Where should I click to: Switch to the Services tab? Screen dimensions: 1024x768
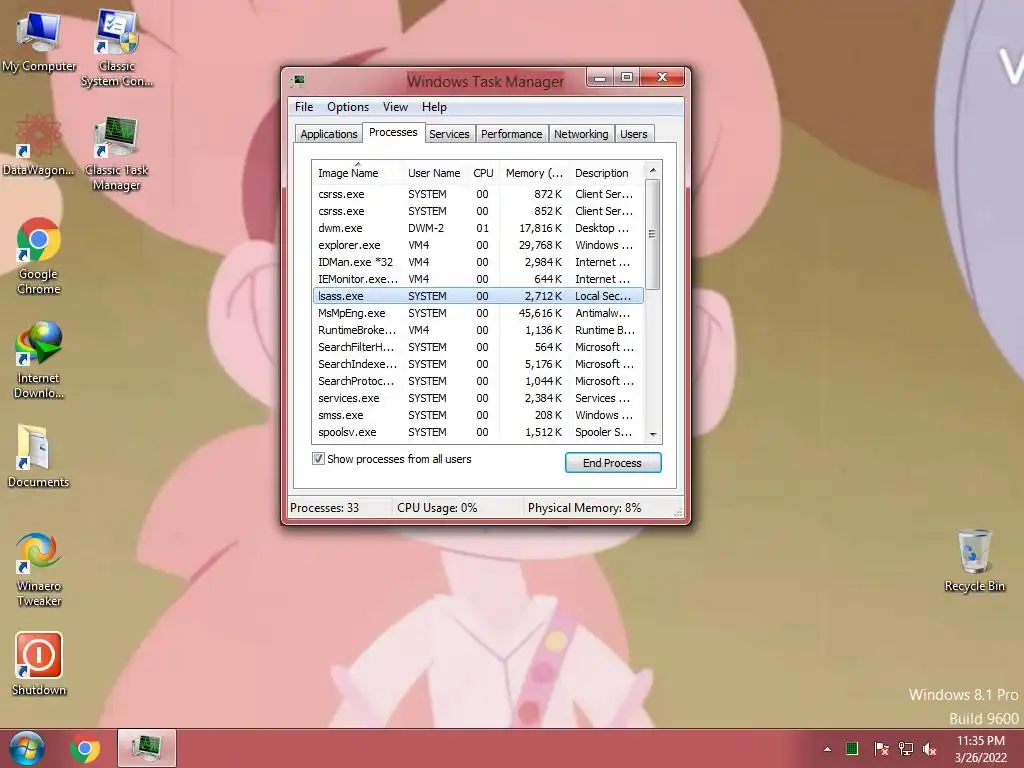[x=449, y=134]
